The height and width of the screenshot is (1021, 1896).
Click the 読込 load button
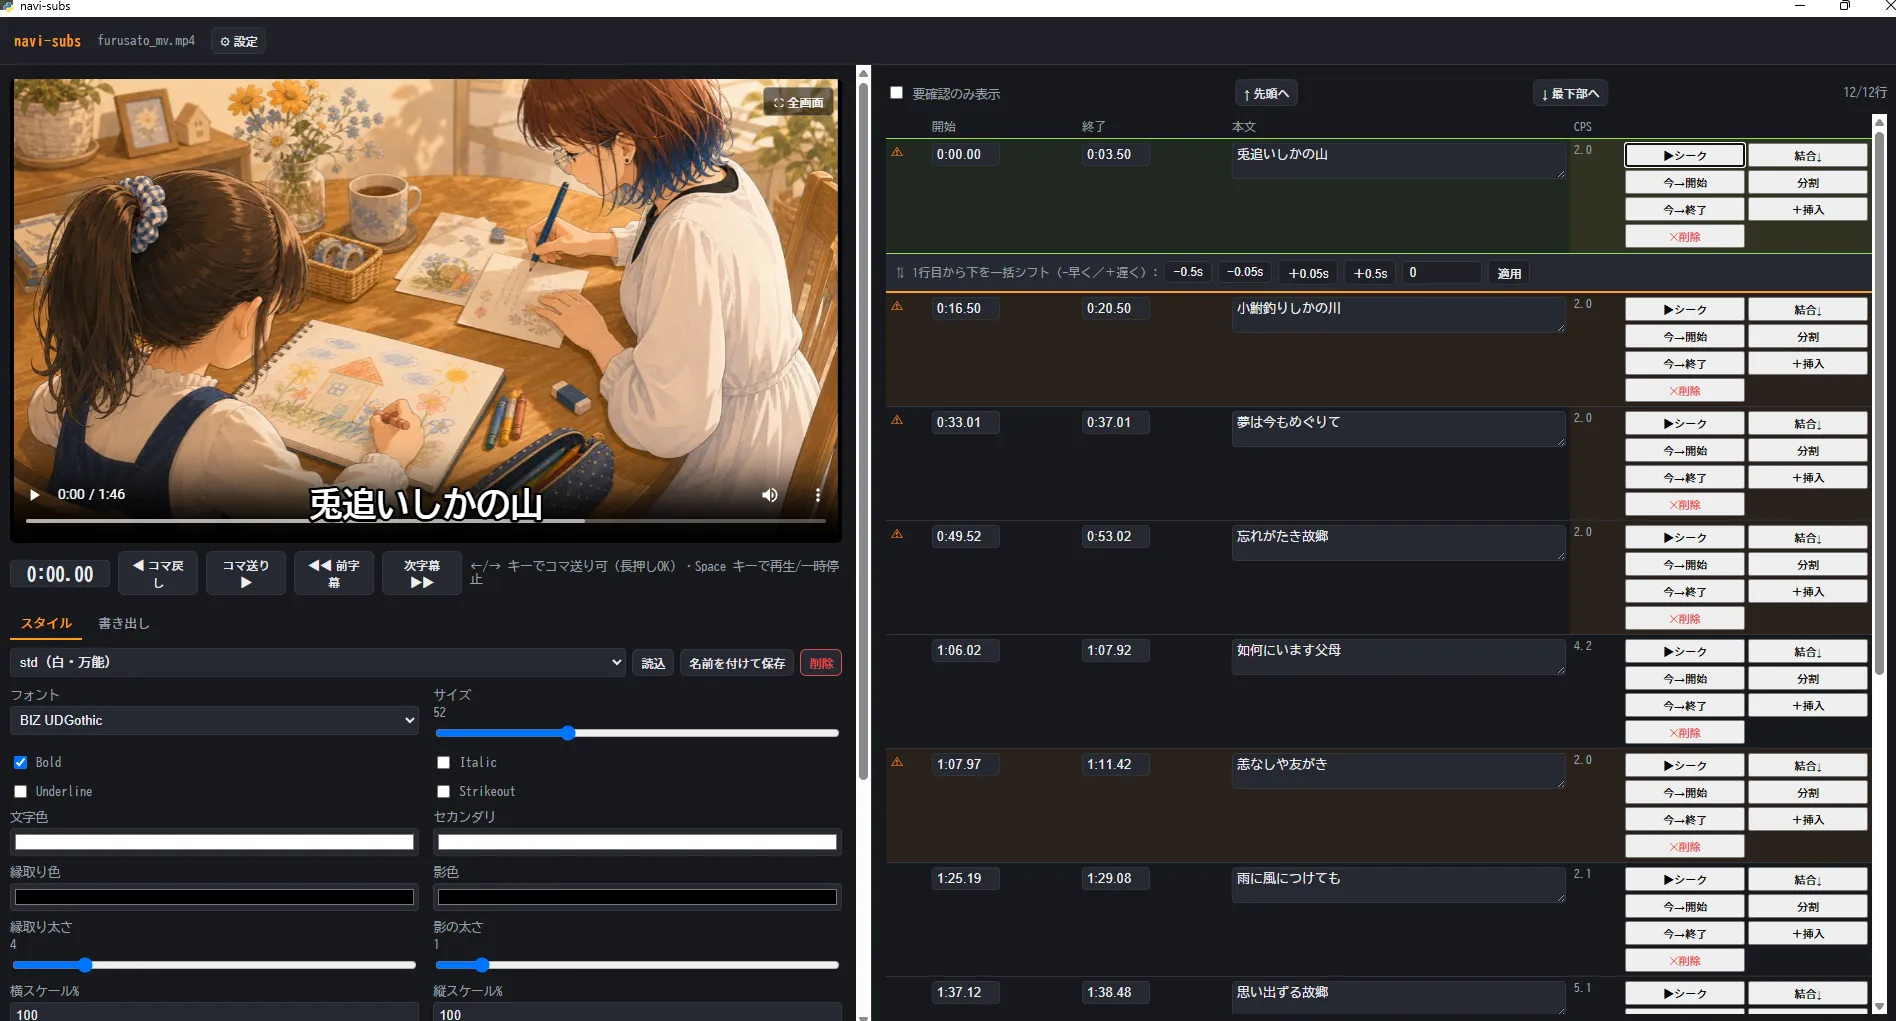click(x=653, y=663)
